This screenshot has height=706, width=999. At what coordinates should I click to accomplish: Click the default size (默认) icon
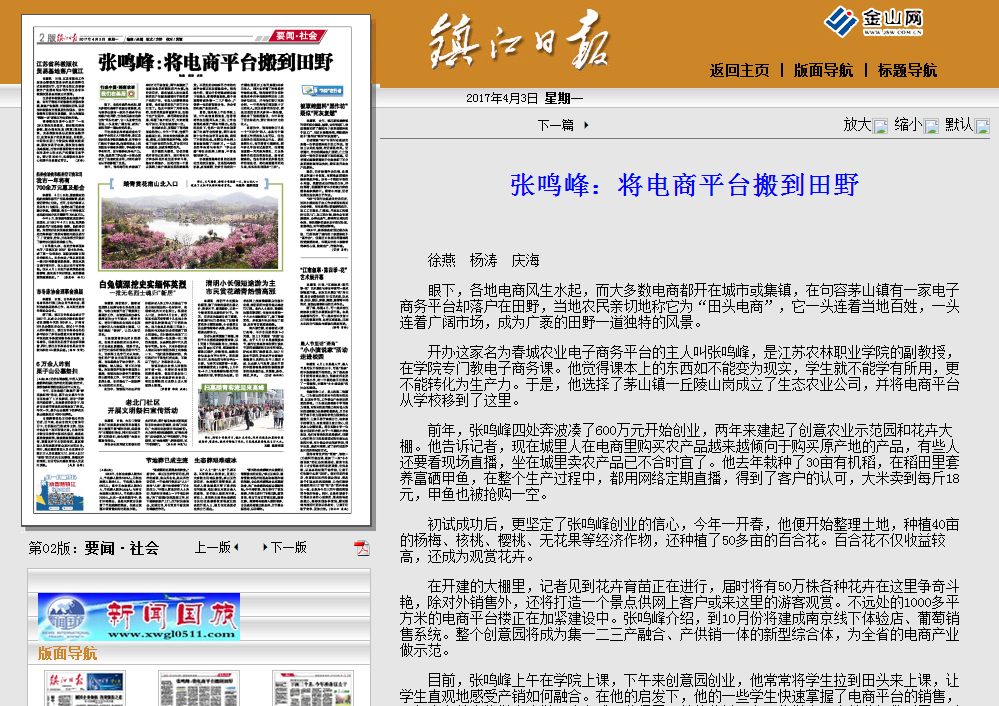click(x=982, y=126)
